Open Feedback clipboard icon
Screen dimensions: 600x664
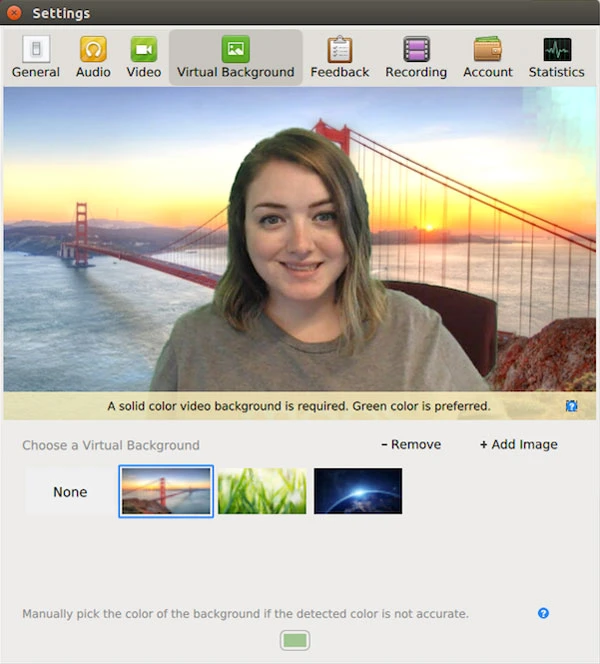tap(340, 49)
